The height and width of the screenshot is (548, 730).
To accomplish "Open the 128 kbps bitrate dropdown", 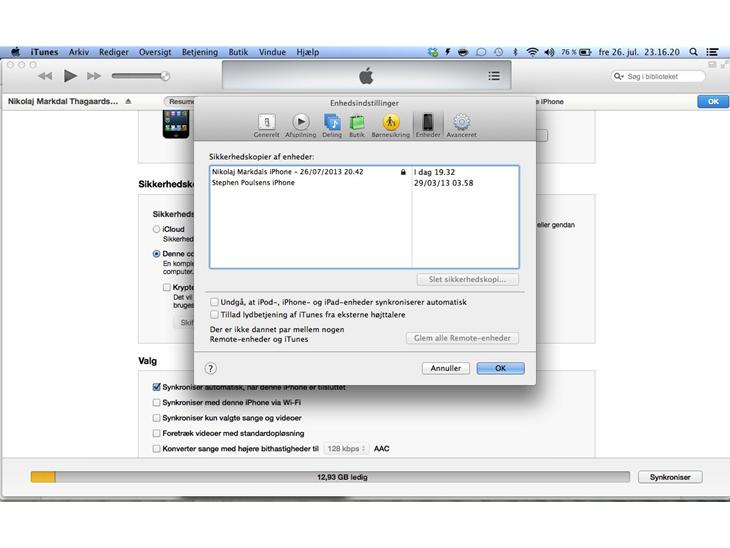I will (x=346, y=449).
